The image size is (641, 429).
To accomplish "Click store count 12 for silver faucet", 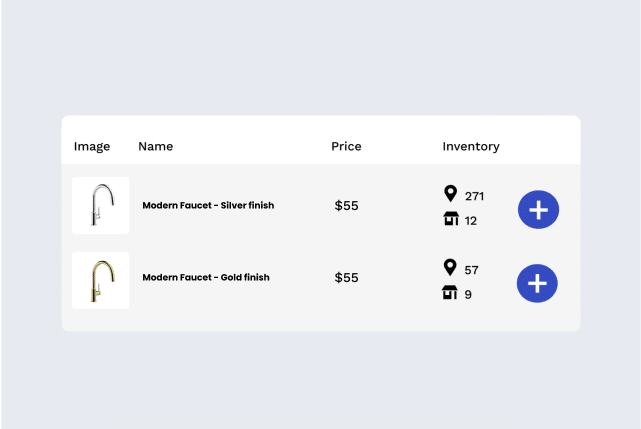I will (x=471, y=221).
